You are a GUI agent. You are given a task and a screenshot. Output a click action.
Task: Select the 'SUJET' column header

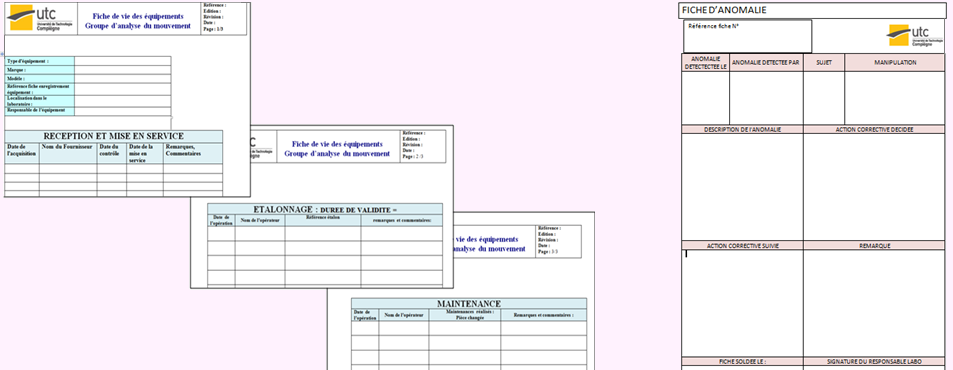pyautogui.click(x=824, y=63)
